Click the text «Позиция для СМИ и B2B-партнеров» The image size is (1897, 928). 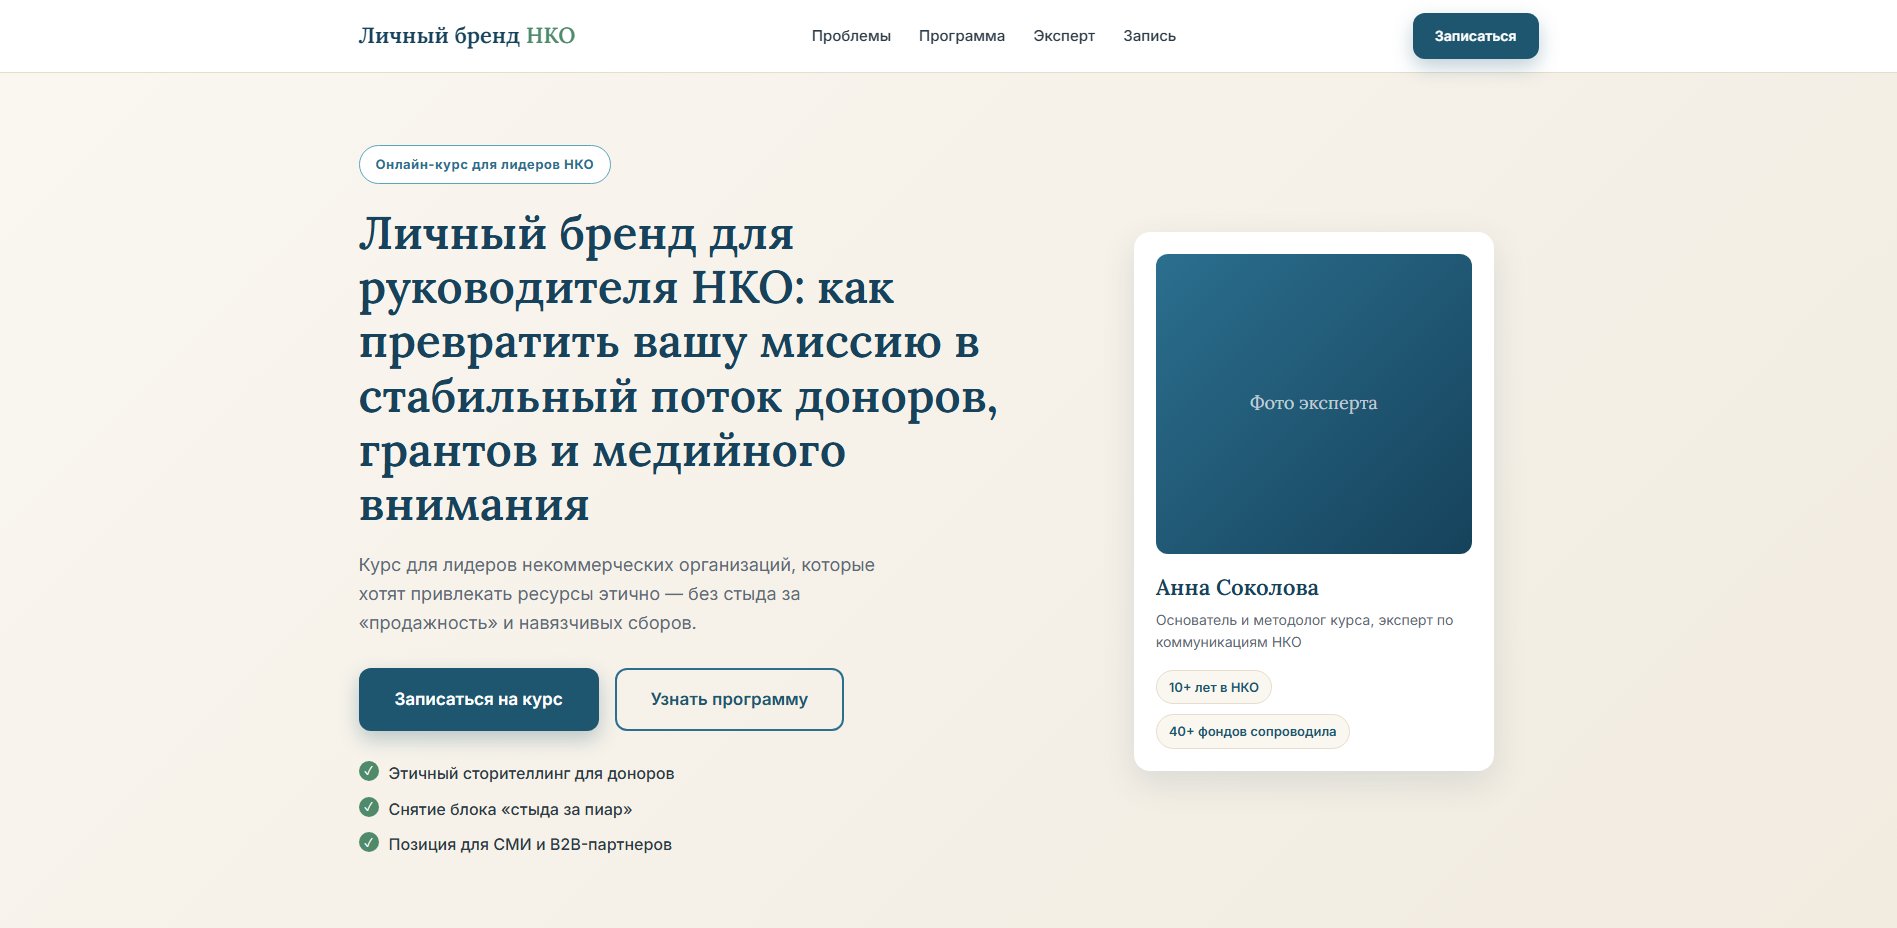coord(530,844)
